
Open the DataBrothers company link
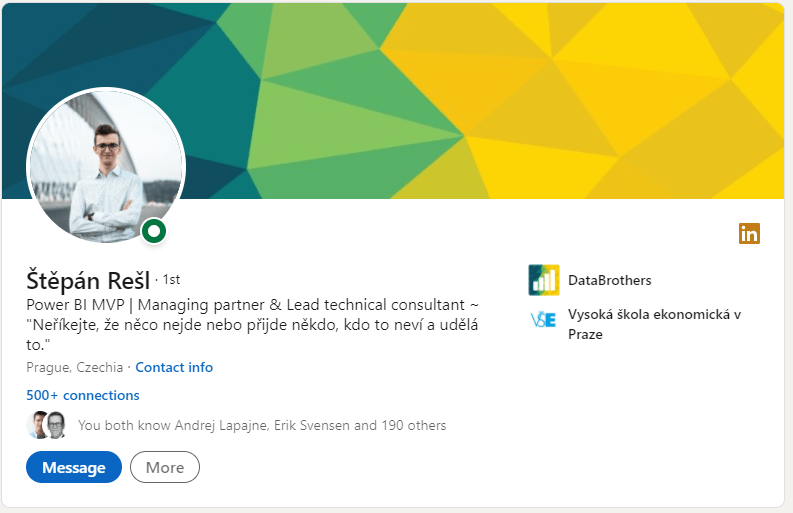[x=609, y=280]
